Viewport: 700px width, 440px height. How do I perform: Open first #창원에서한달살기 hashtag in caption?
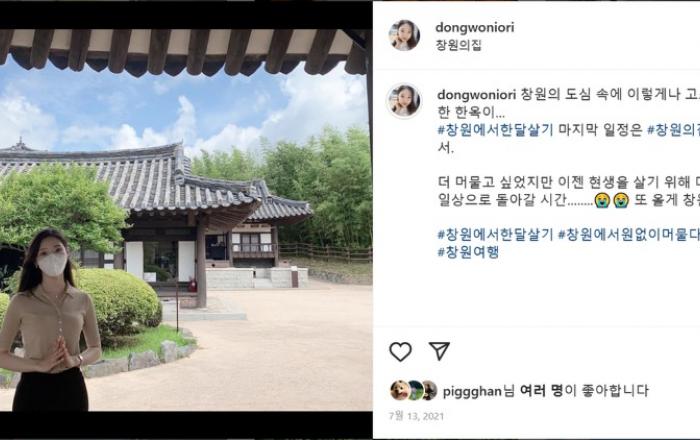coord(495,130)
